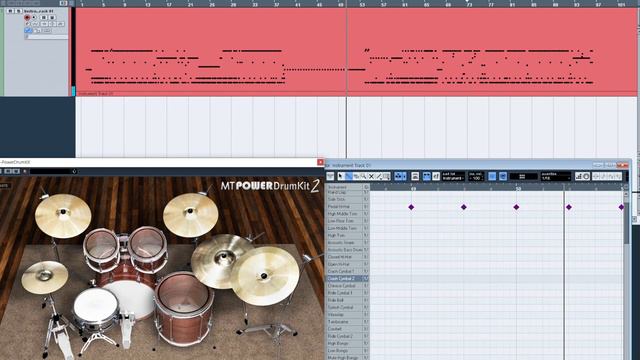Select the arrow Object Selection tool in drum editor

tap(340, 176)
